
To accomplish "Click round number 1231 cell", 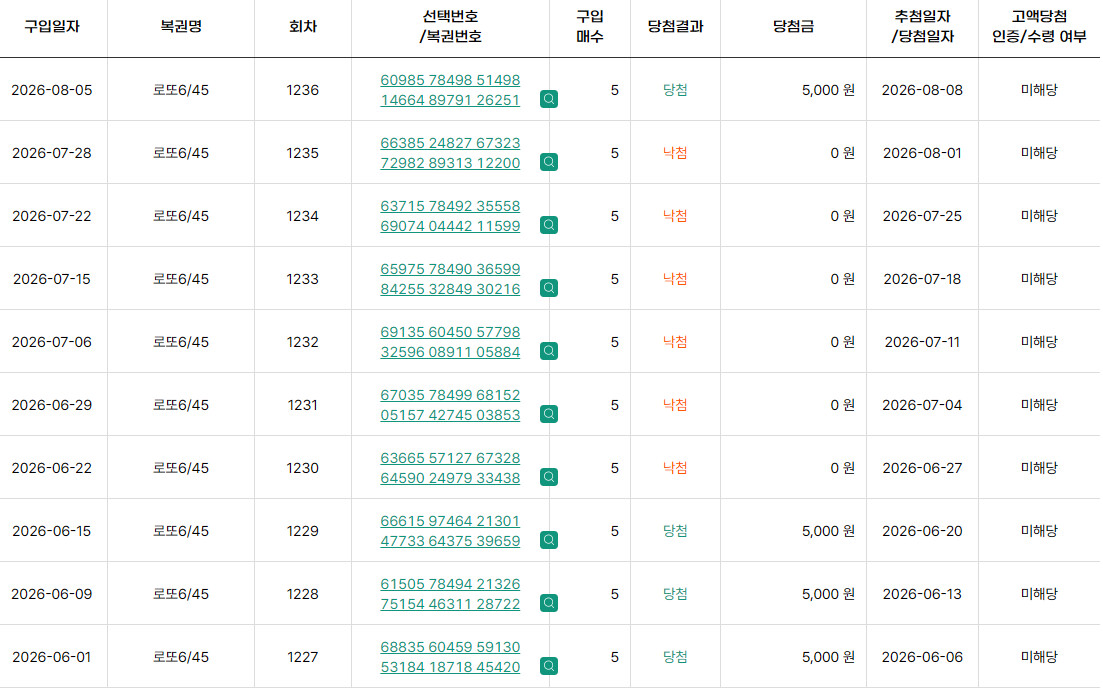I will [x=302, y=405].
